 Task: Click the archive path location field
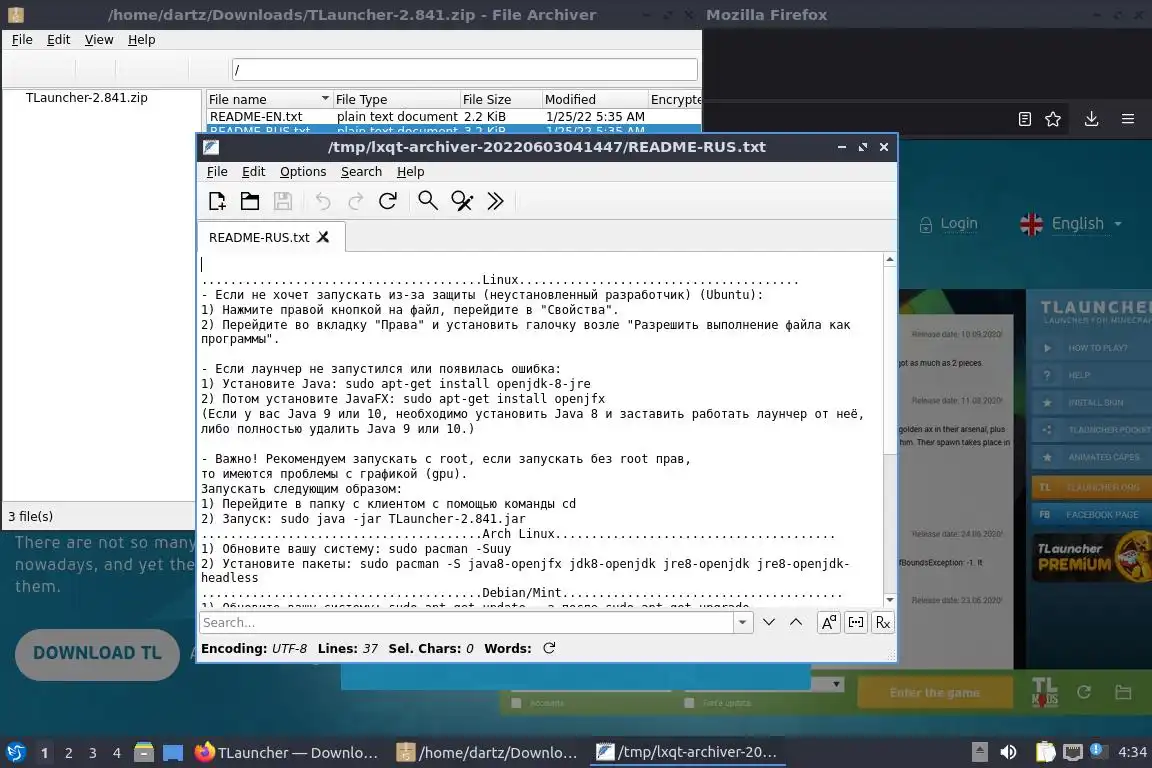(464, 69)
